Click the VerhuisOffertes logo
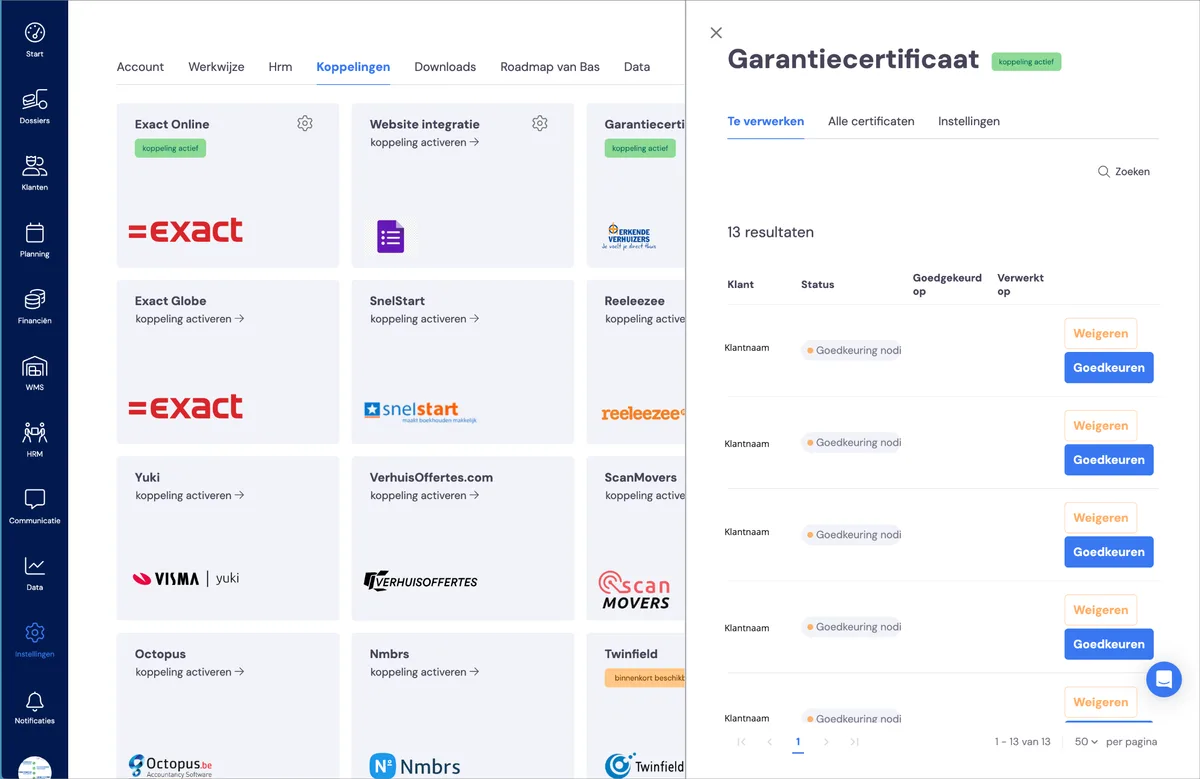 [421, 580]
